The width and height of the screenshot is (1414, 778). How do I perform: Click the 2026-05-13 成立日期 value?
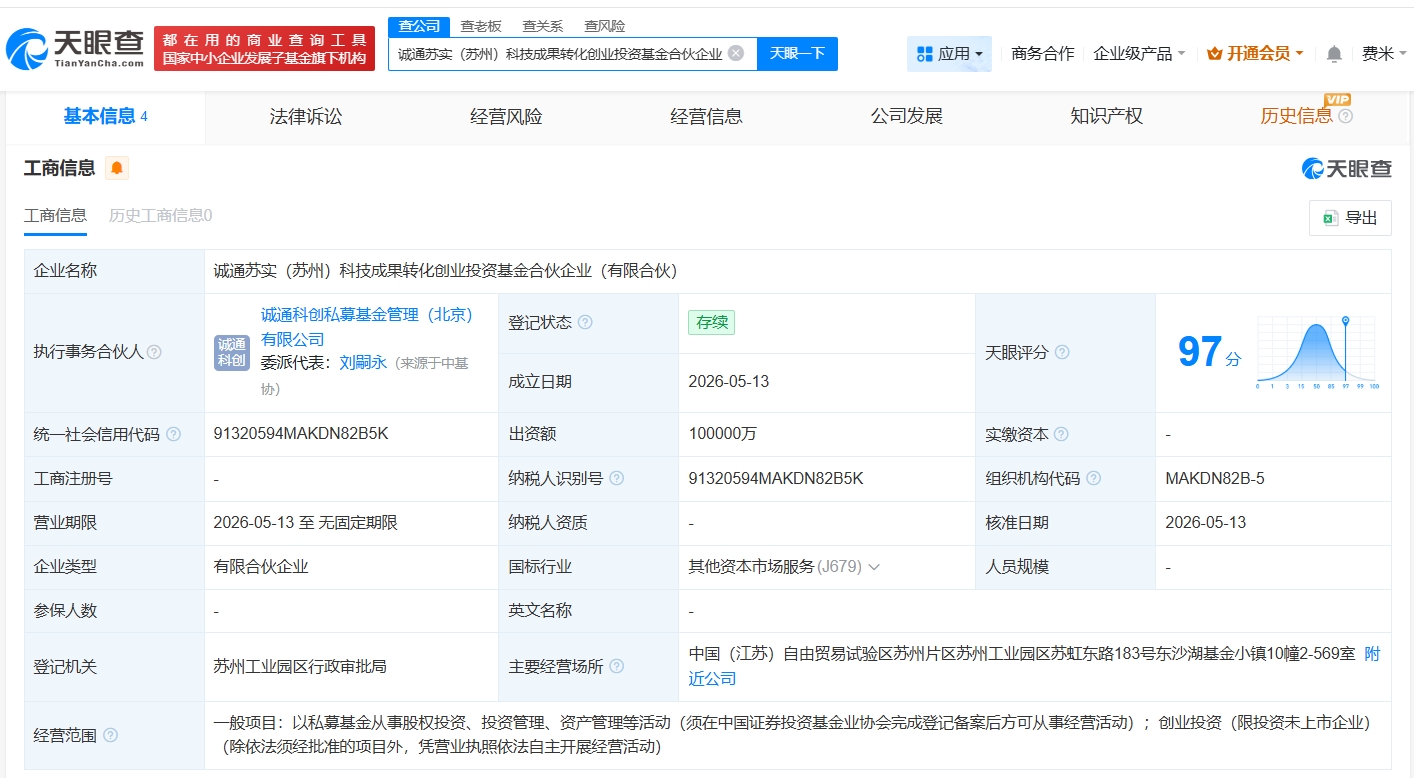729,382
